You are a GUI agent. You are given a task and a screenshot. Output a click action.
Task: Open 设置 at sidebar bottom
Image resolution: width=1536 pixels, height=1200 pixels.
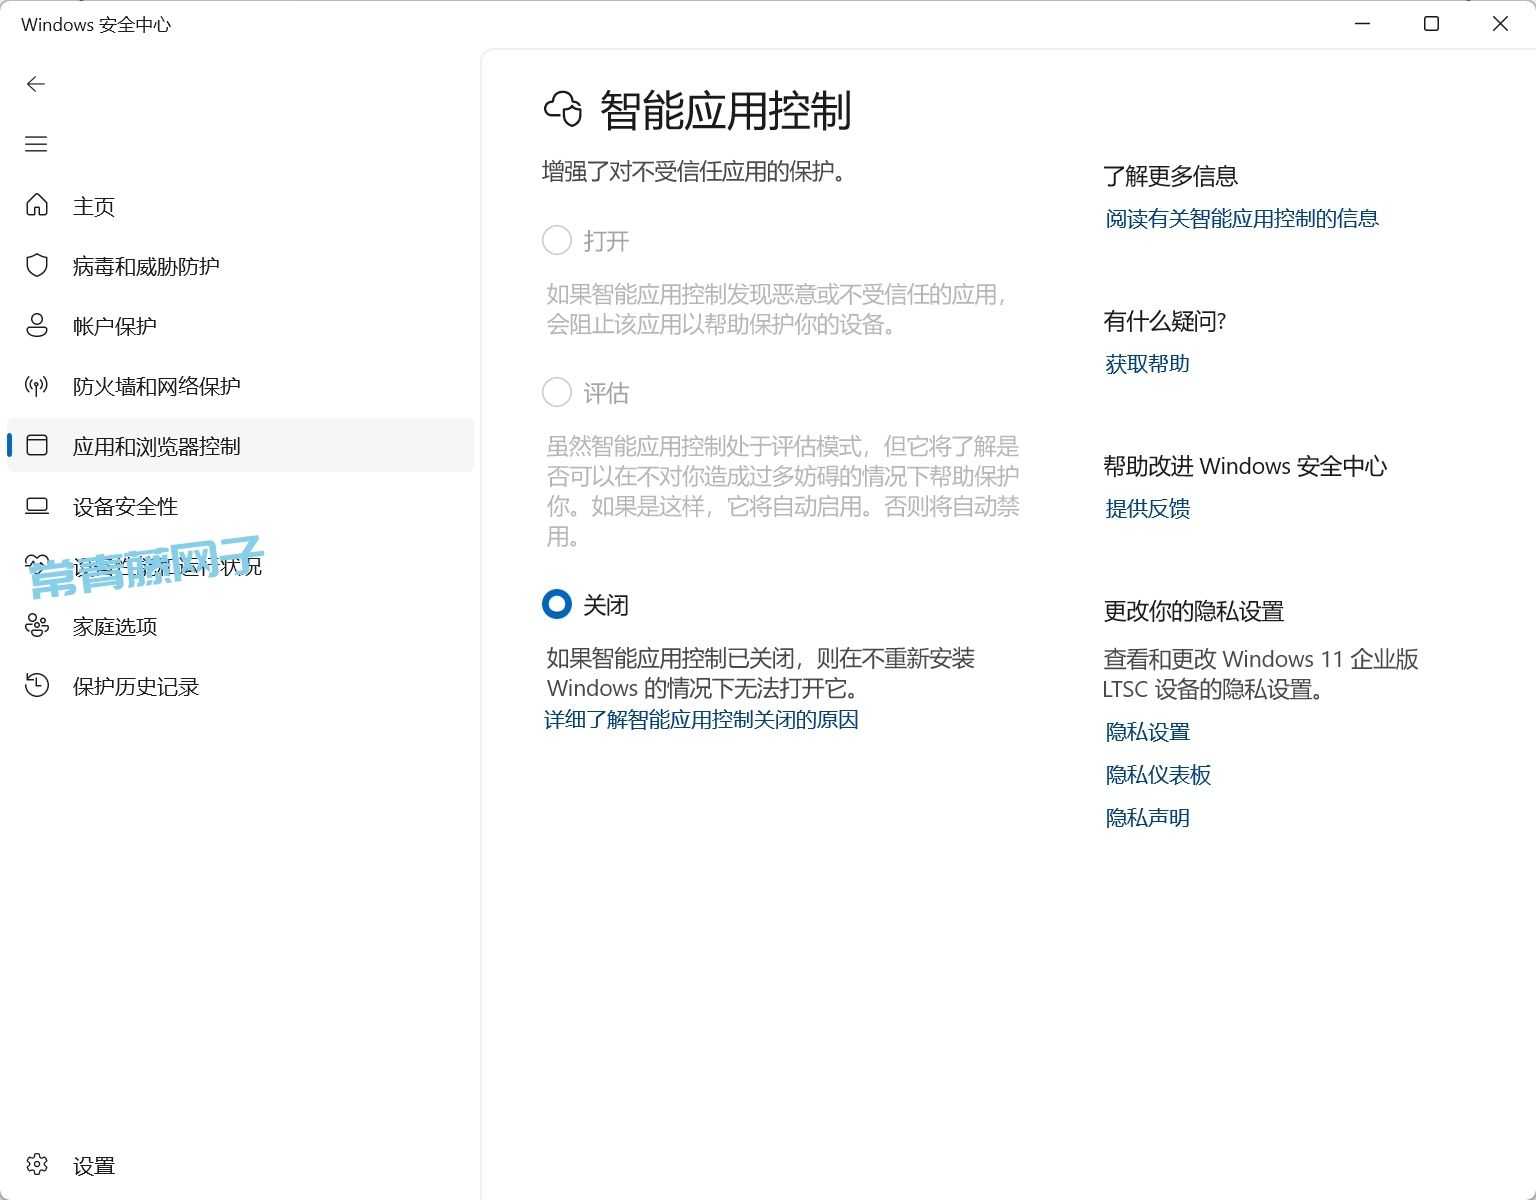click(x=240, y=1165)
